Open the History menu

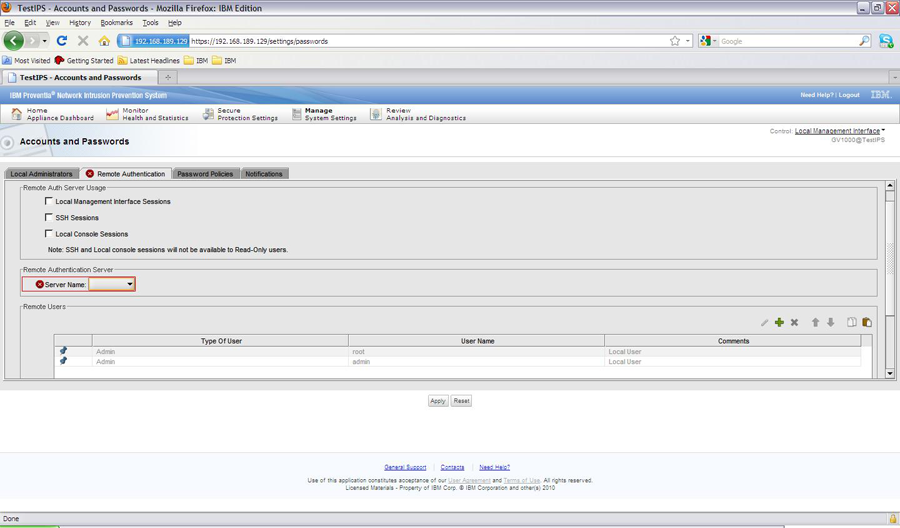coord(80,22)
